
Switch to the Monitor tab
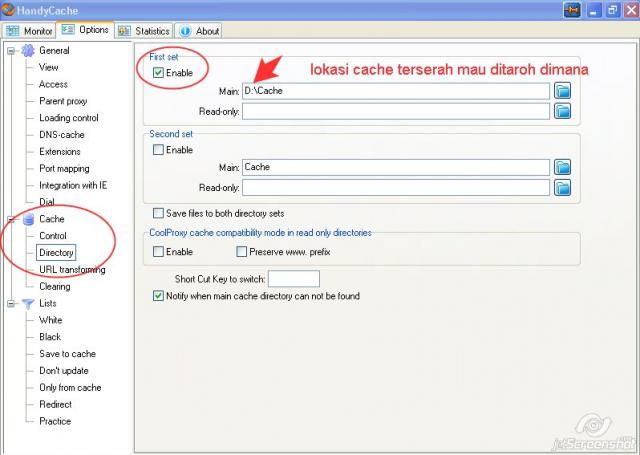coord(29,31)
